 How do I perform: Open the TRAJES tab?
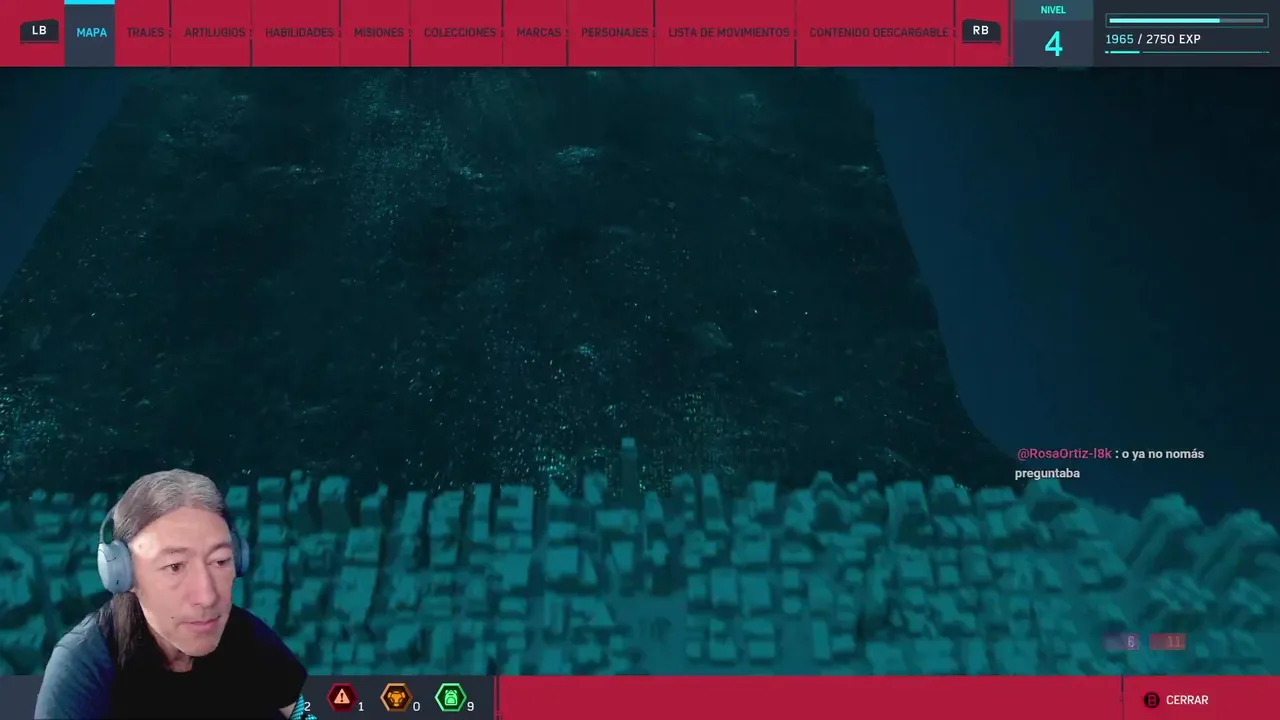pos(145,33)
